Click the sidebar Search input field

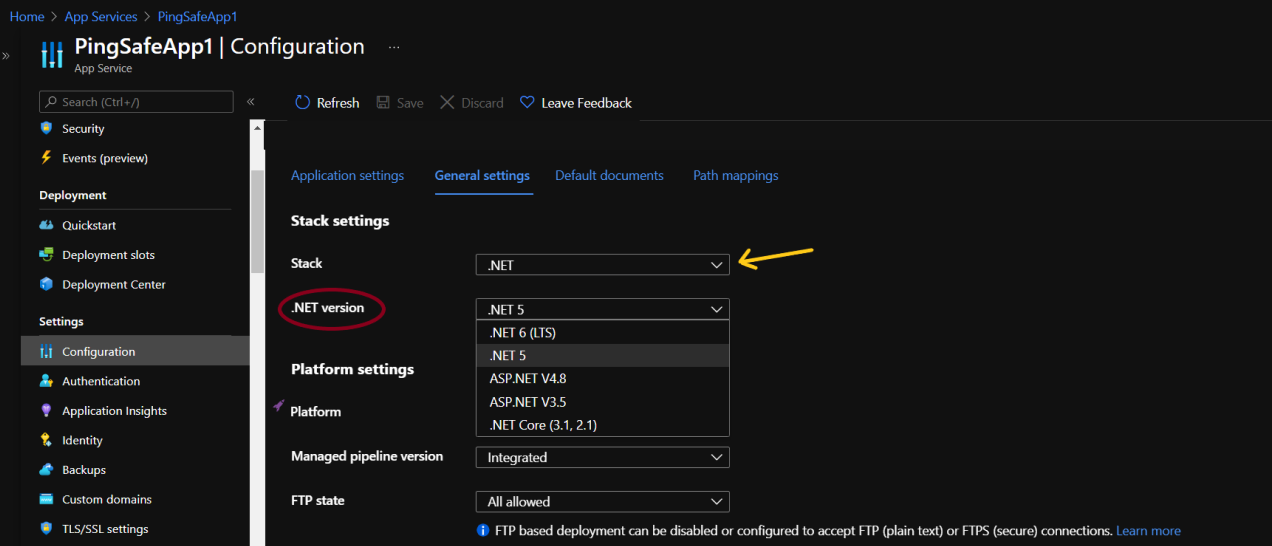coord(140,102)
